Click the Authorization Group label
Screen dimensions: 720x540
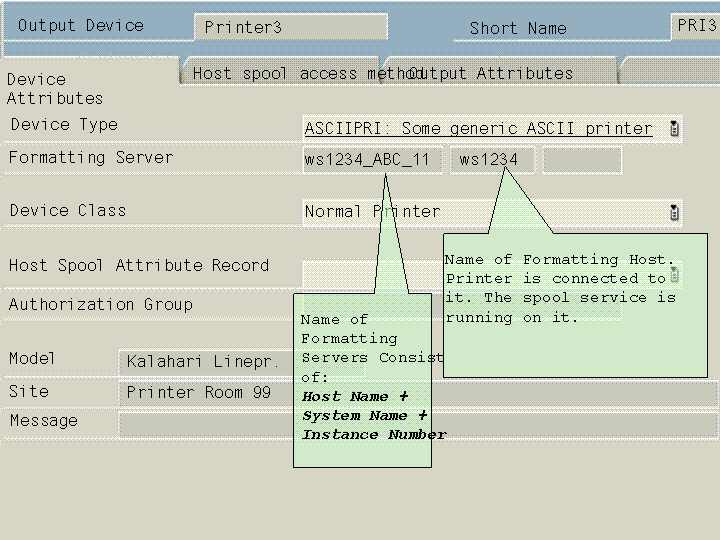[x=101, y=304]
